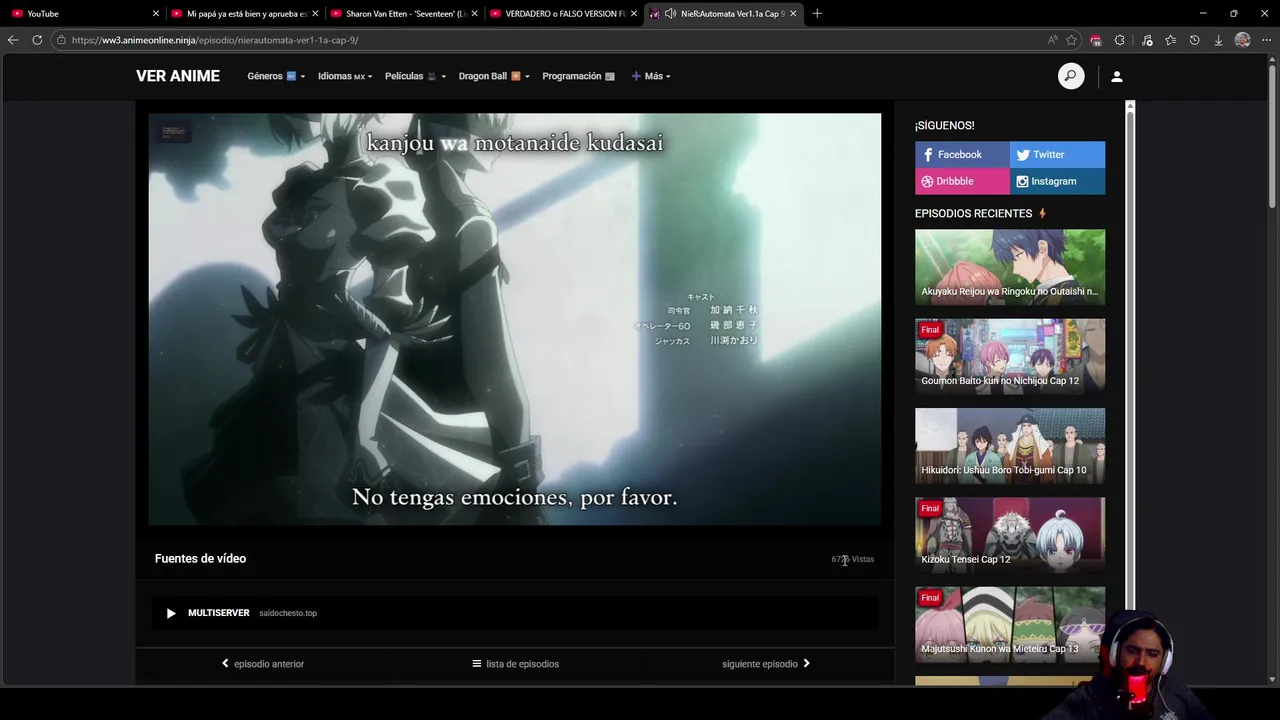Open Akuyaku Reijou wa Ringoku episode thumbnail
This screenshot has height=720, width=1280.
[1010, 267]
